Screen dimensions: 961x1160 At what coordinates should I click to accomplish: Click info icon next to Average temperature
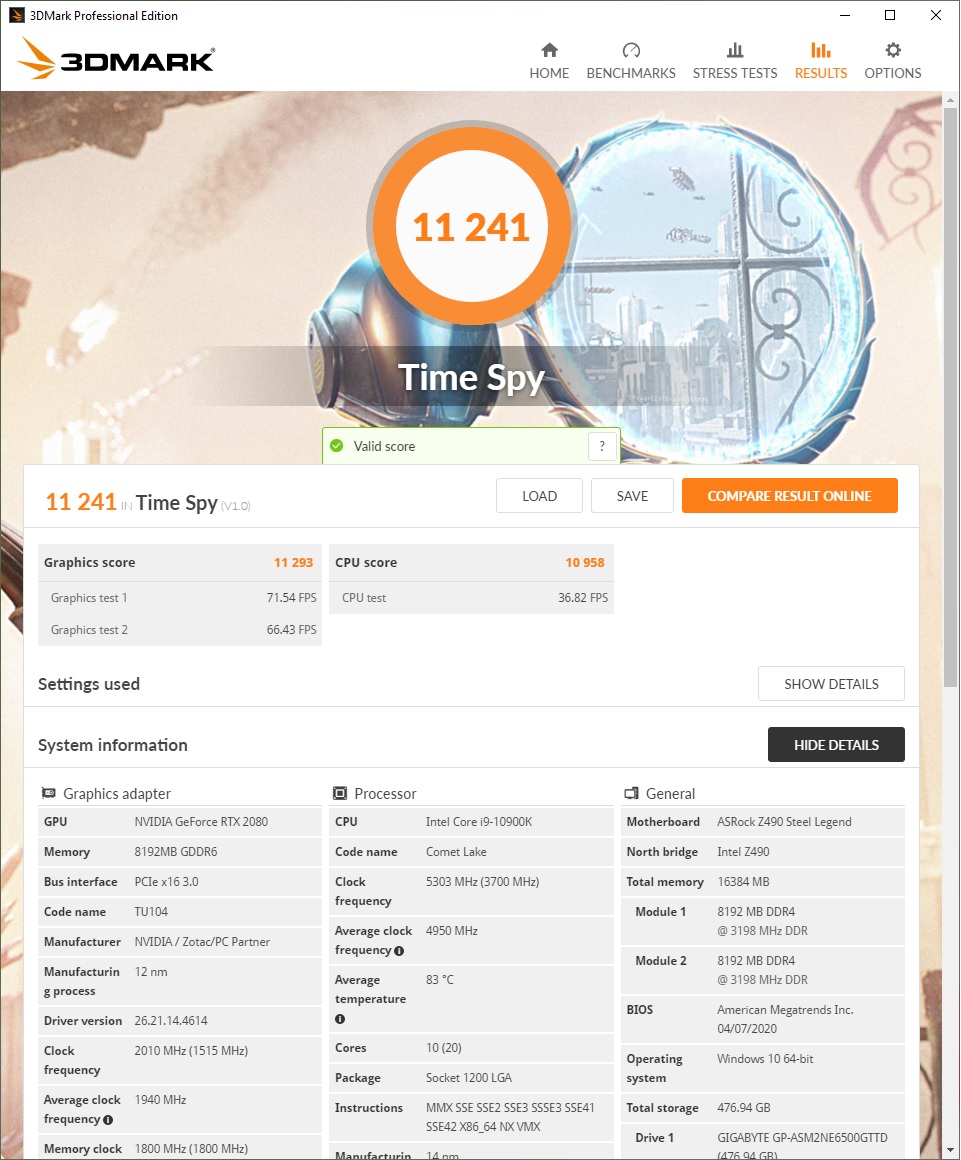point(340,1019)
